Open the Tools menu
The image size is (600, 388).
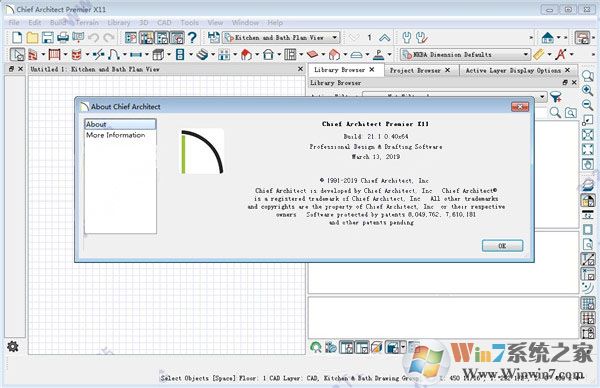click(189, 23)
